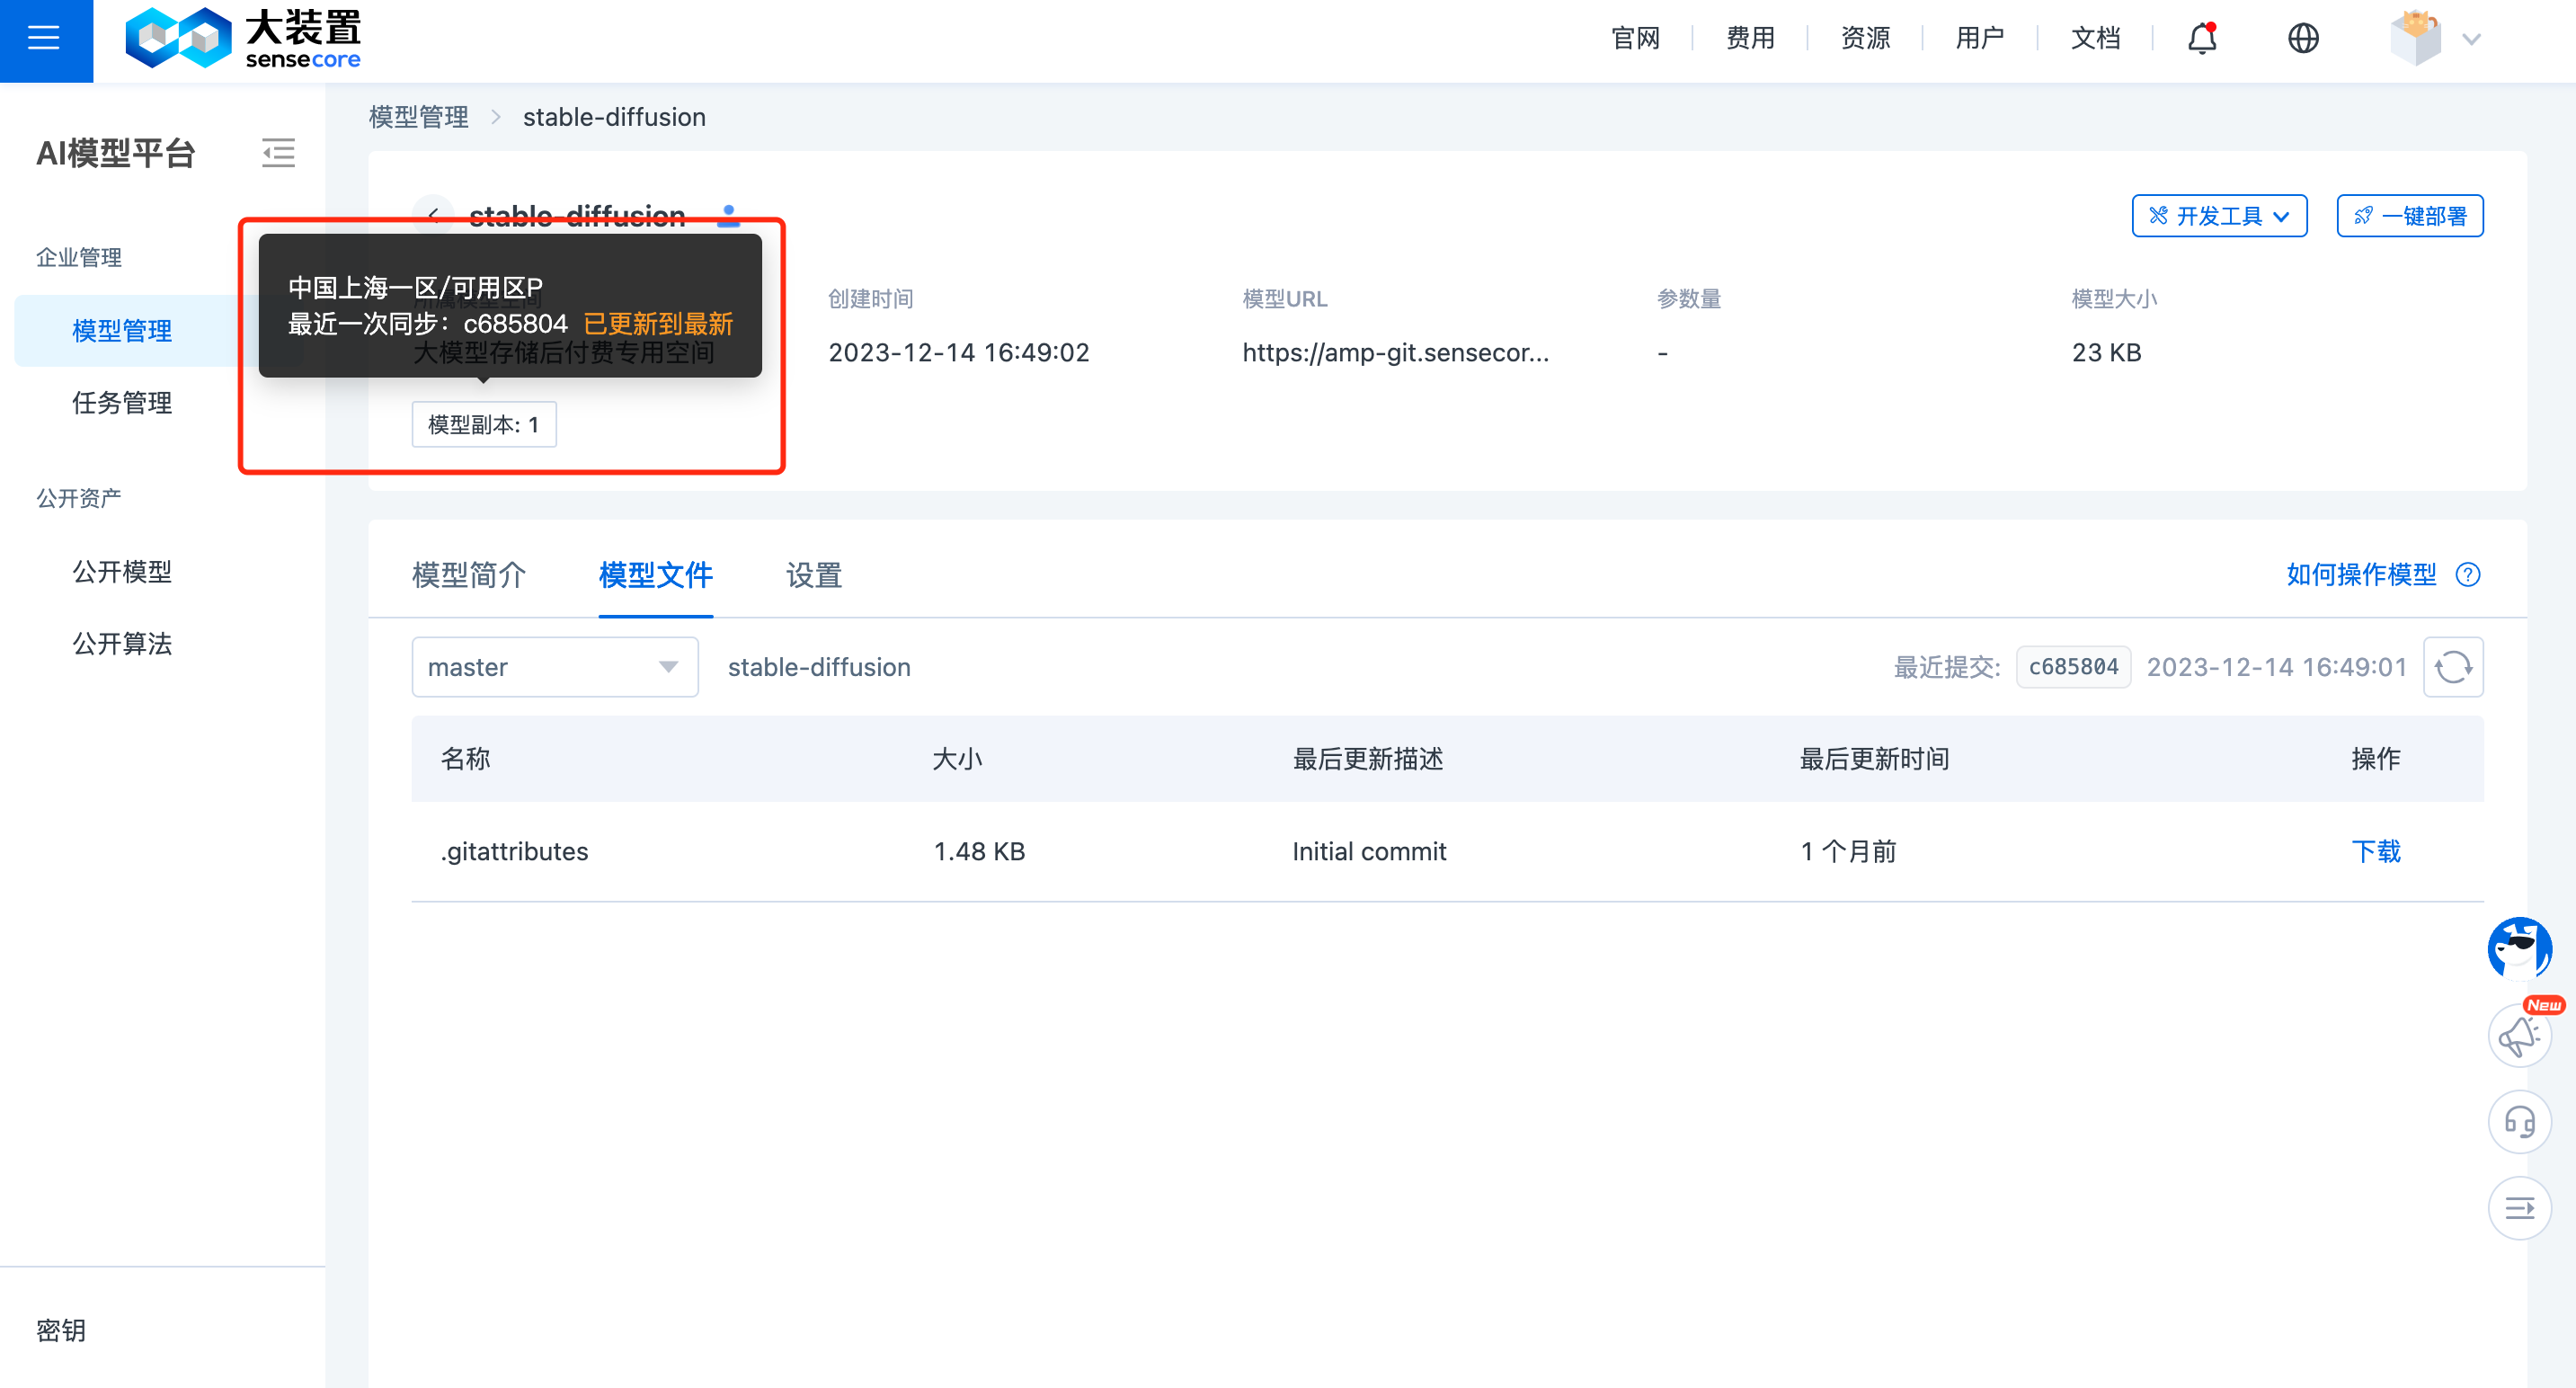
Task: Select 模型管理 in sidebar
Action: pyautogui.click(x=122, y=331)
